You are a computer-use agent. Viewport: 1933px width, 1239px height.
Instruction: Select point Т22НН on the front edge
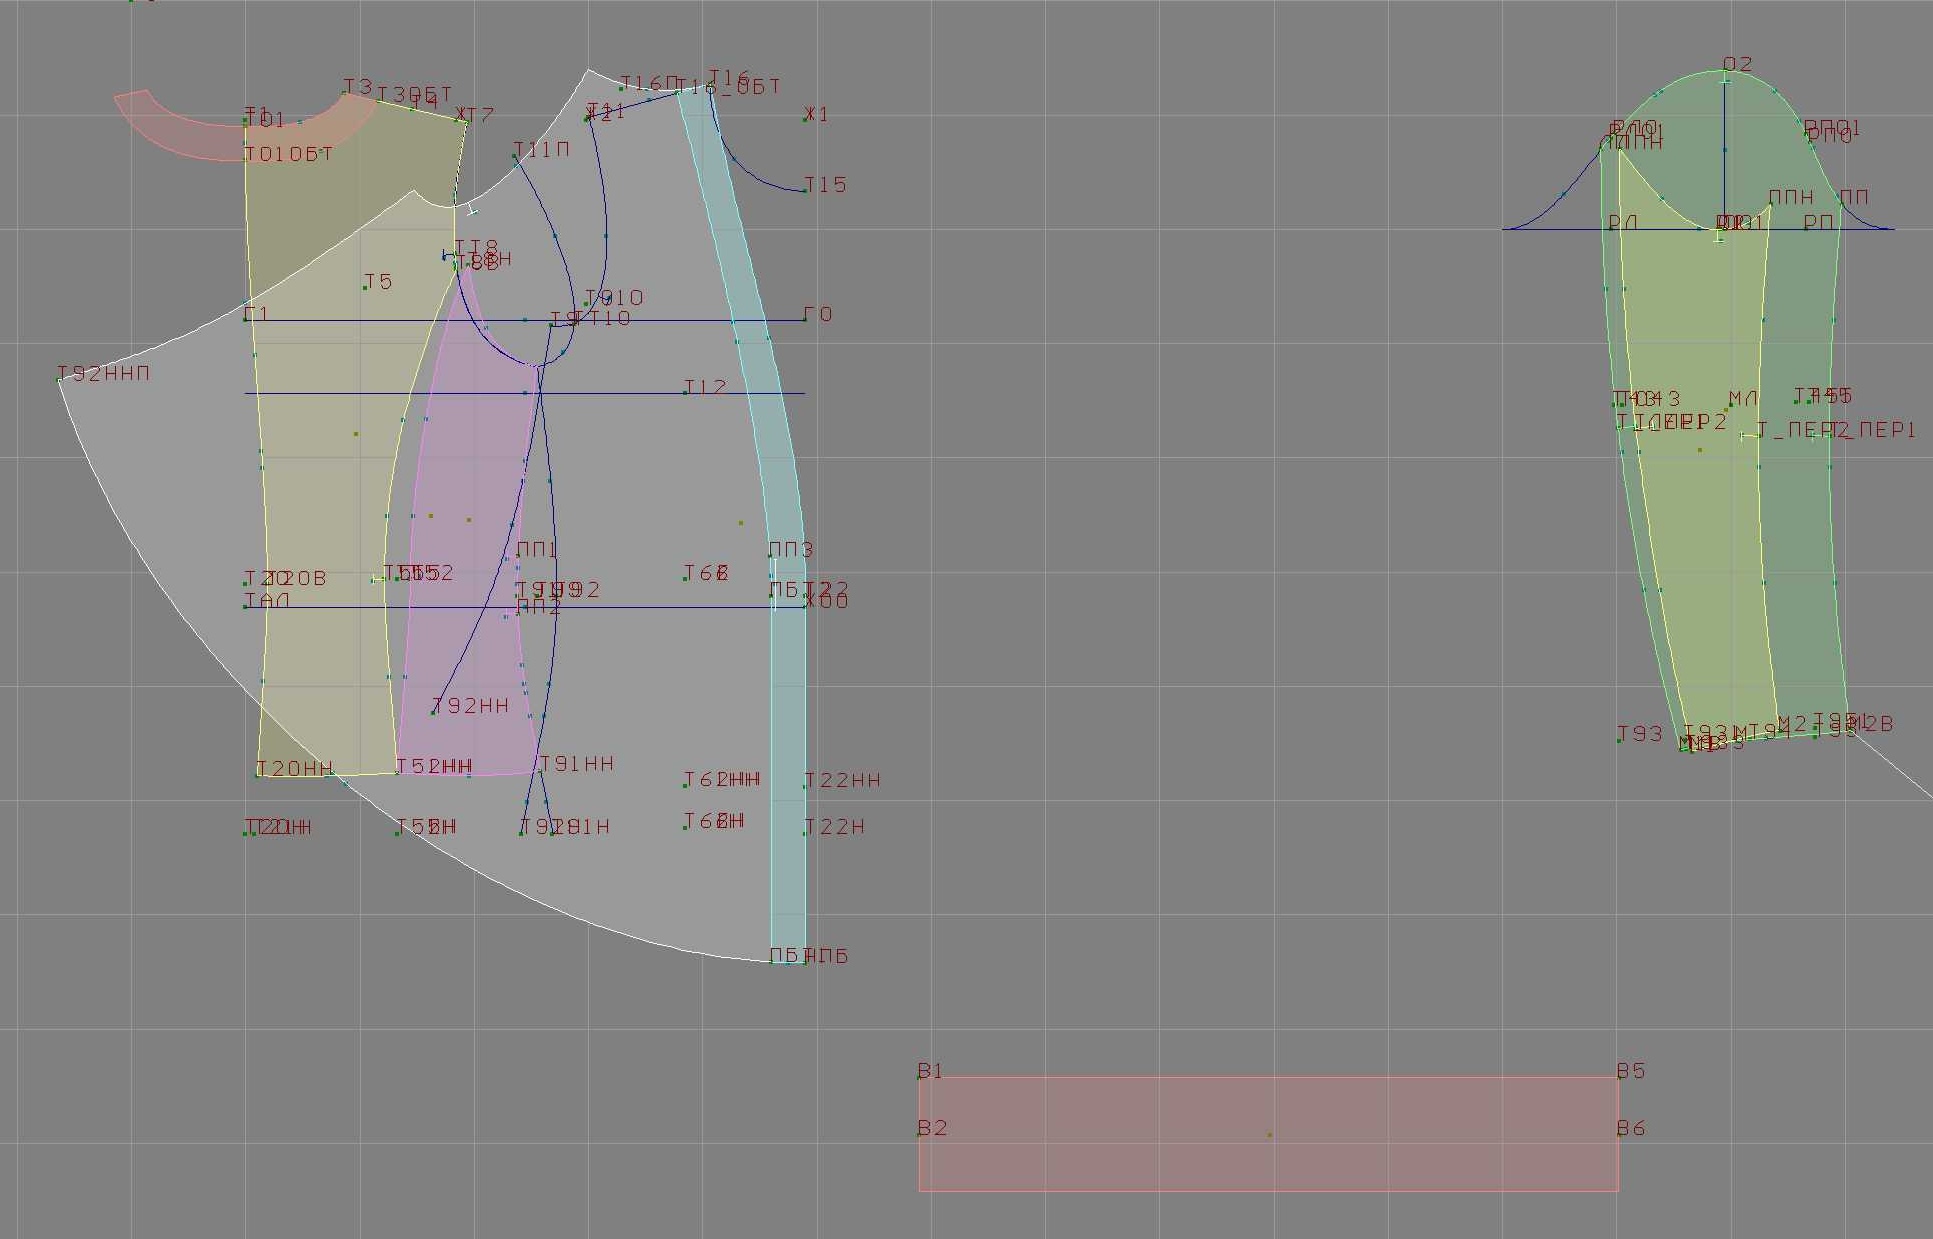click(805, 786)
